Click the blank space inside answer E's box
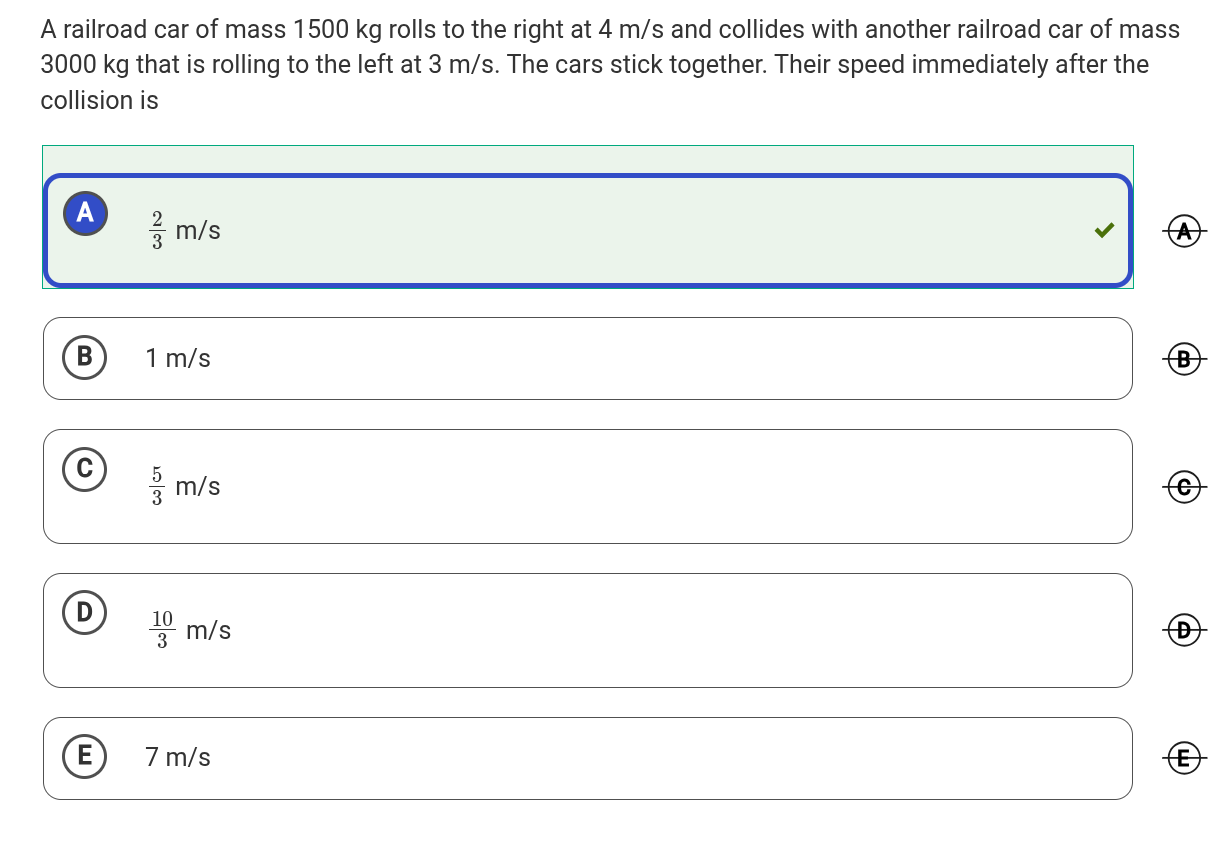The image size is (1208, 862). (650, 758)
